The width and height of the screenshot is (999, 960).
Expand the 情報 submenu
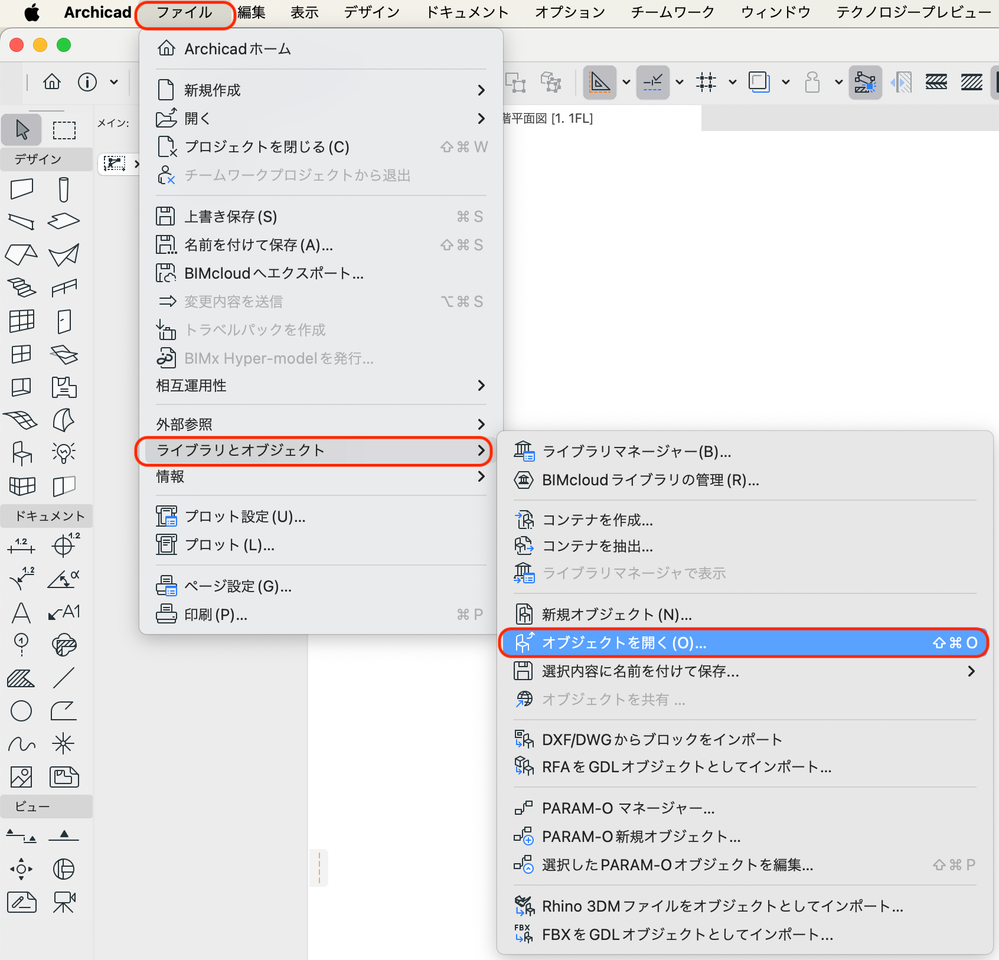click(x=321, y=476)
